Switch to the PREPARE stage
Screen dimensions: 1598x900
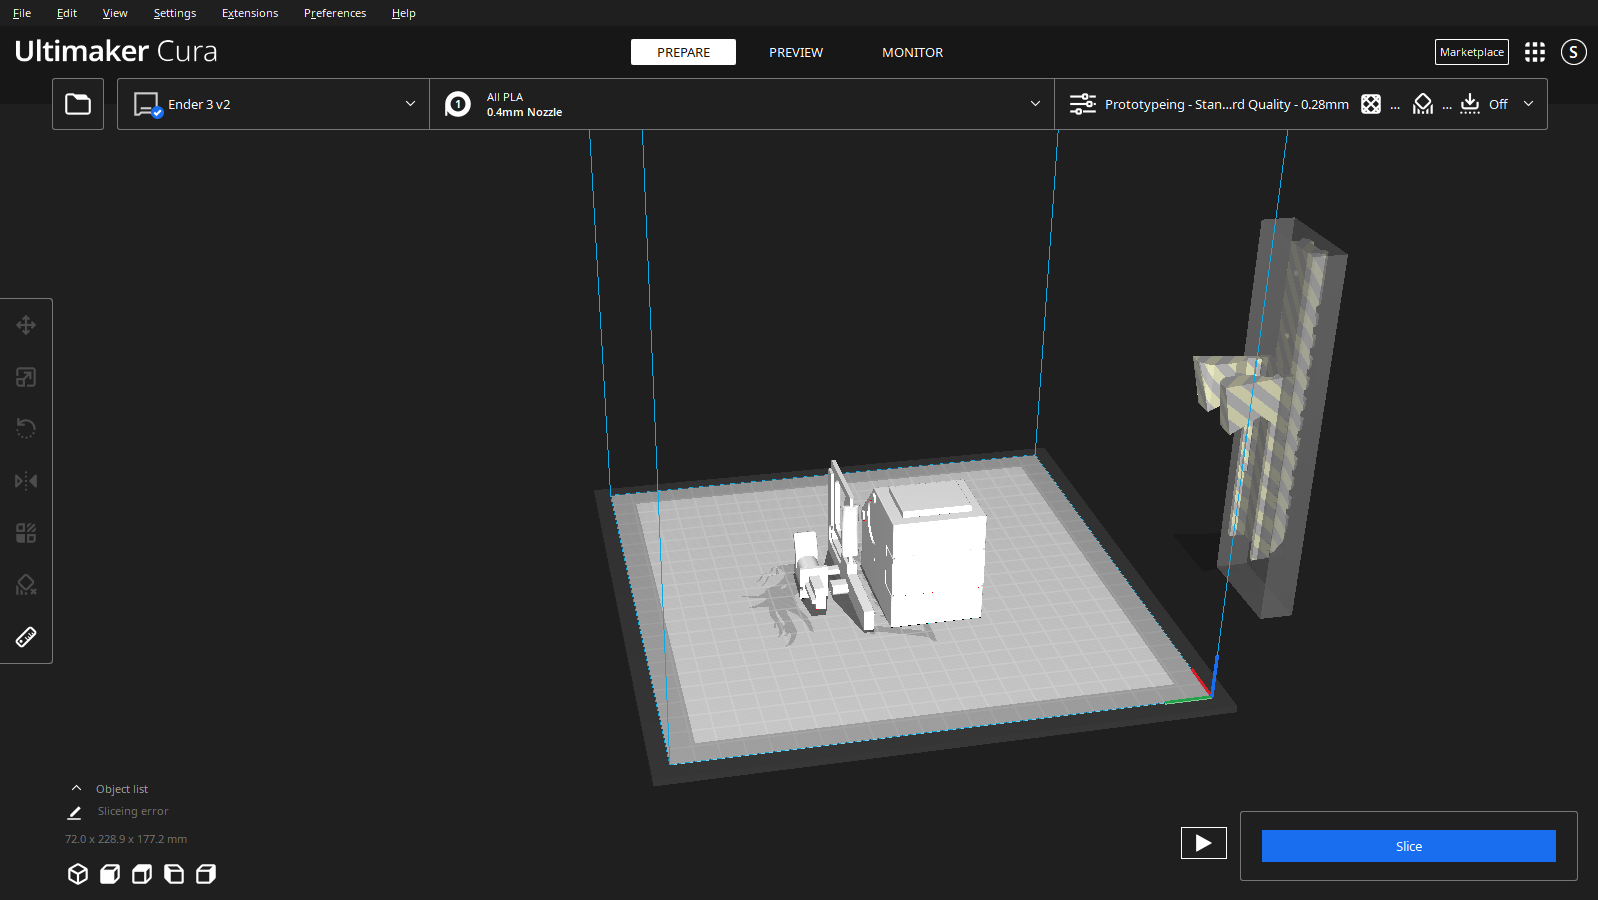683,52
